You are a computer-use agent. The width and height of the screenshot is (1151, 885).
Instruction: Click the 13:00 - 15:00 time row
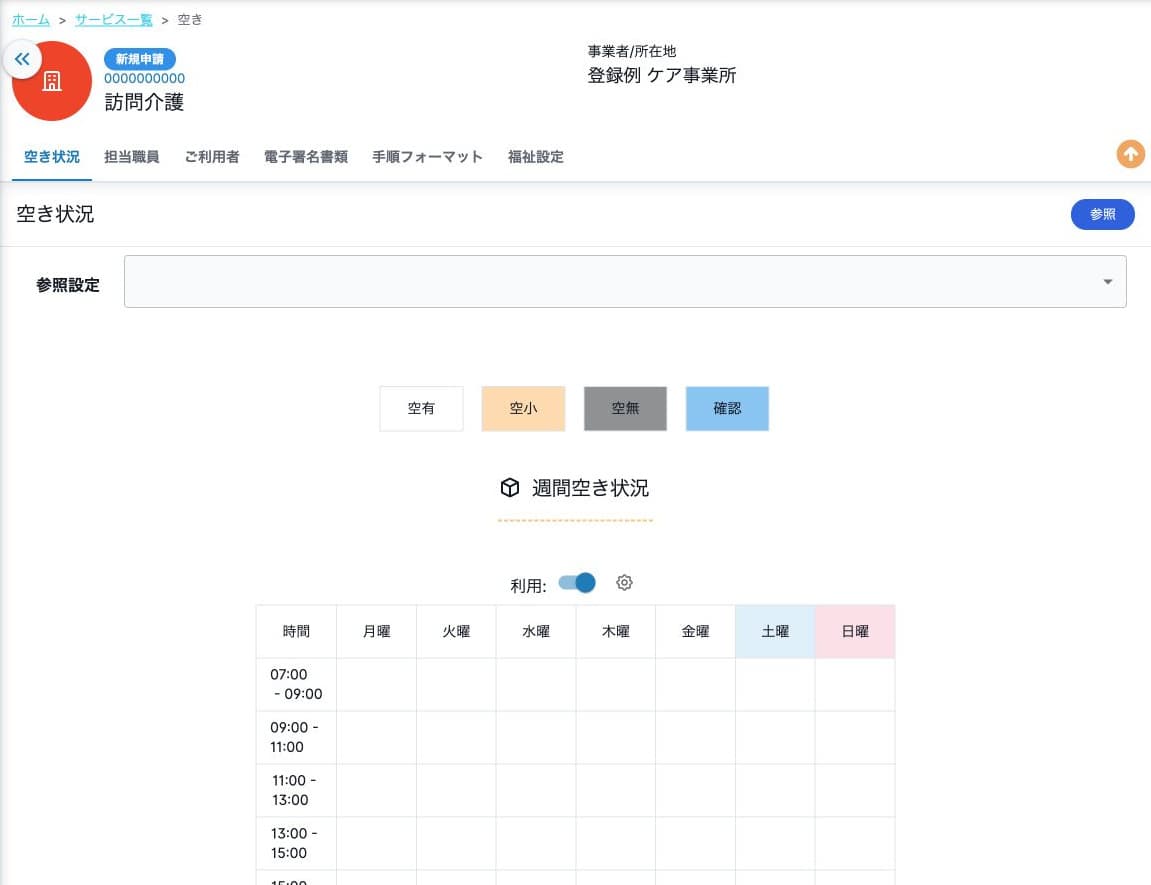tap(297, 843)
